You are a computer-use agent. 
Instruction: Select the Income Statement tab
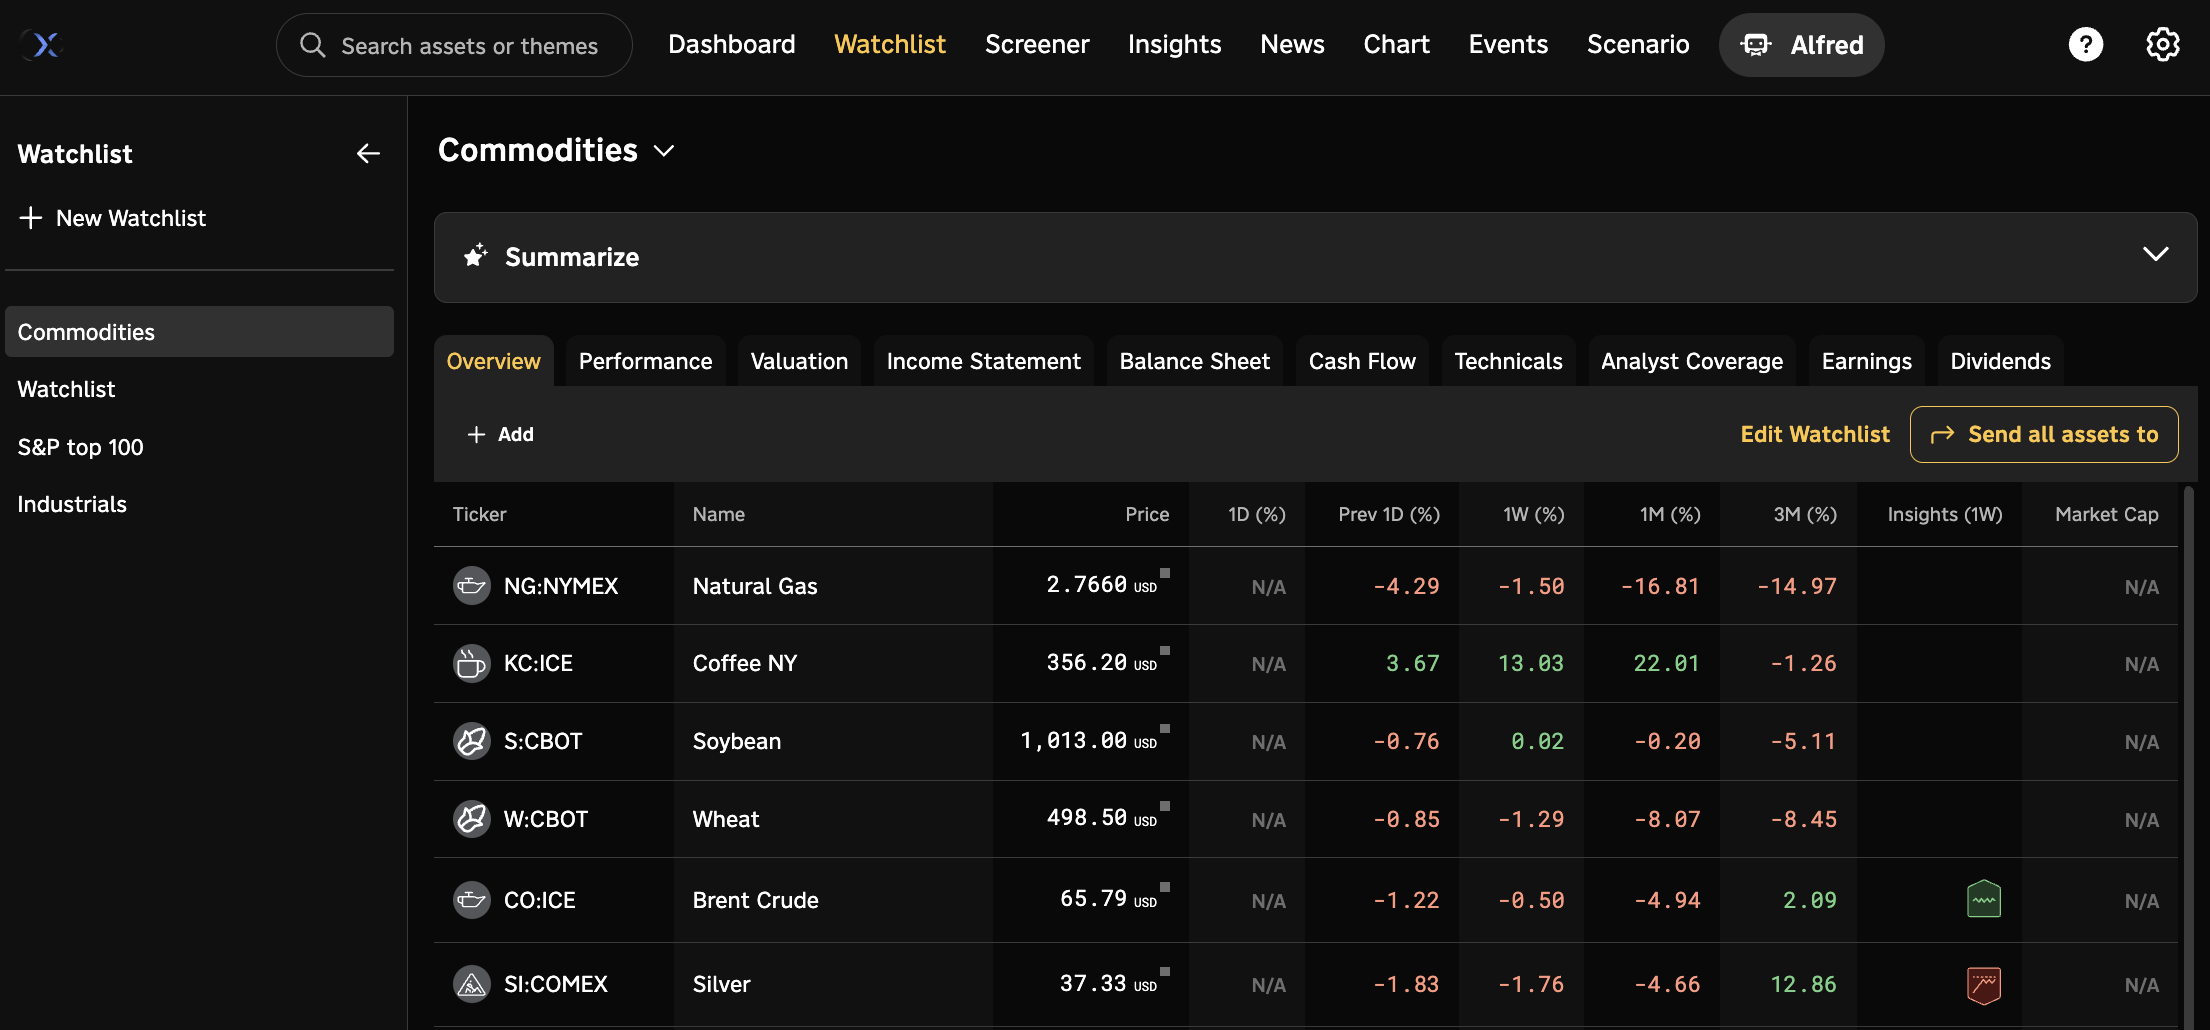tap(983, 361)
